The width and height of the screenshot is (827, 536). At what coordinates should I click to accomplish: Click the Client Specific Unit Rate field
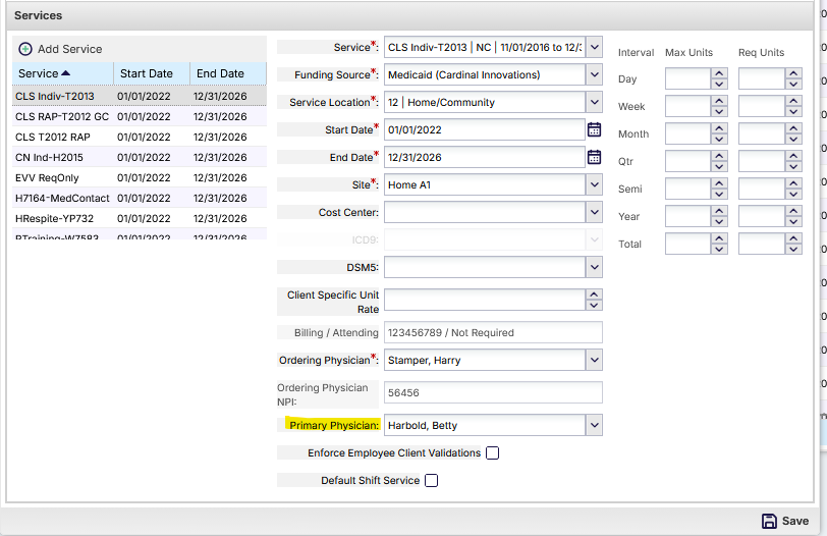[485, 300]
